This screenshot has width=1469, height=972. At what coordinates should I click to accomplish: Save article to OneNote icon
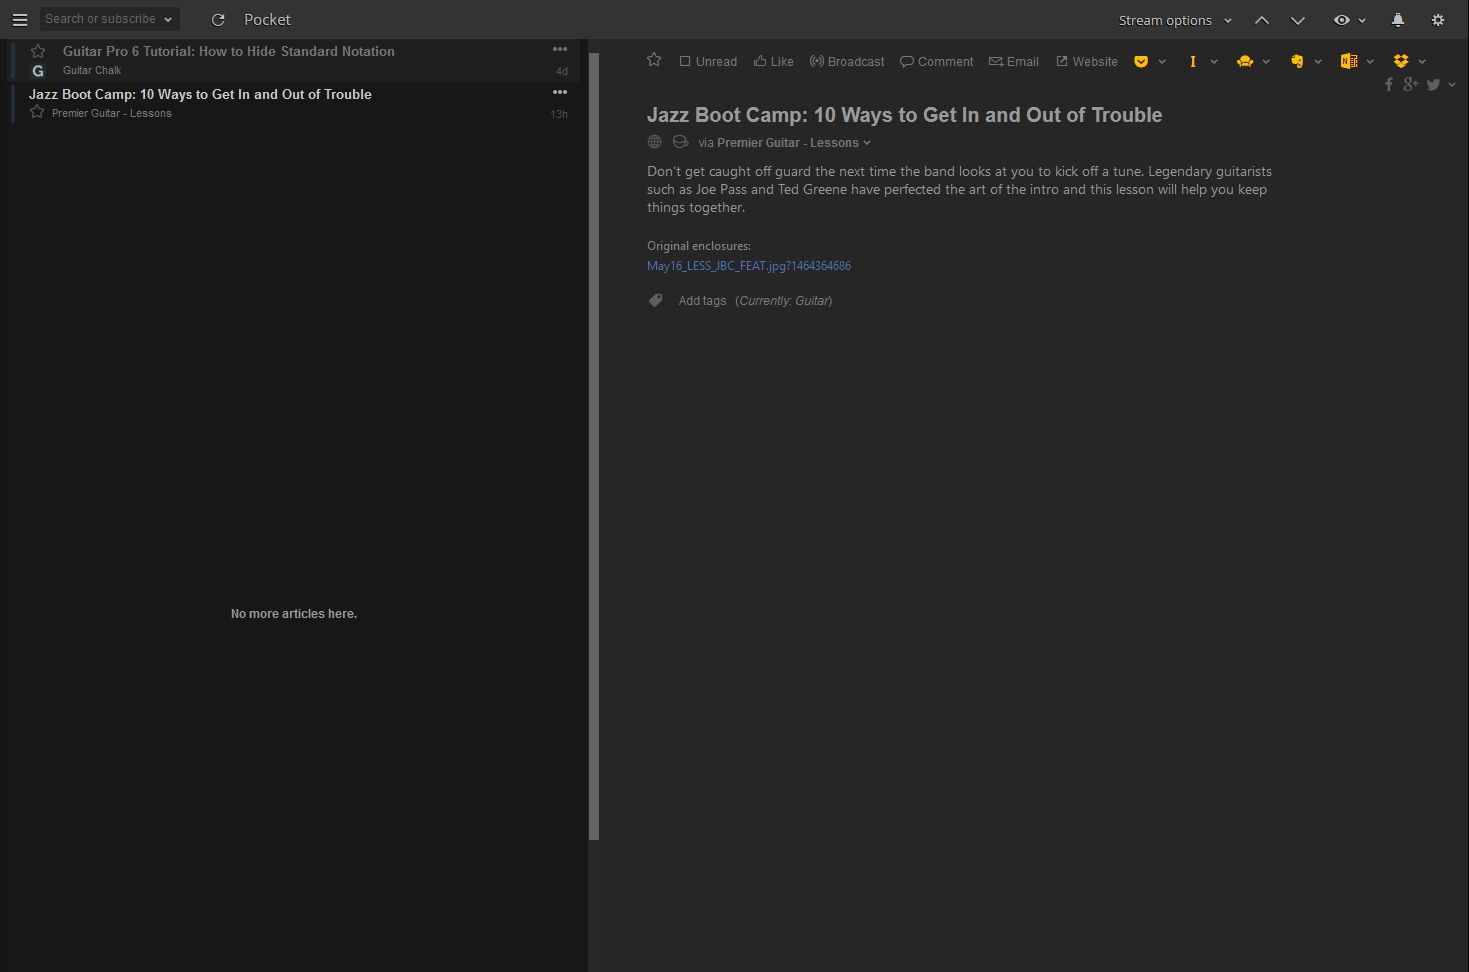pos(1349,61)
